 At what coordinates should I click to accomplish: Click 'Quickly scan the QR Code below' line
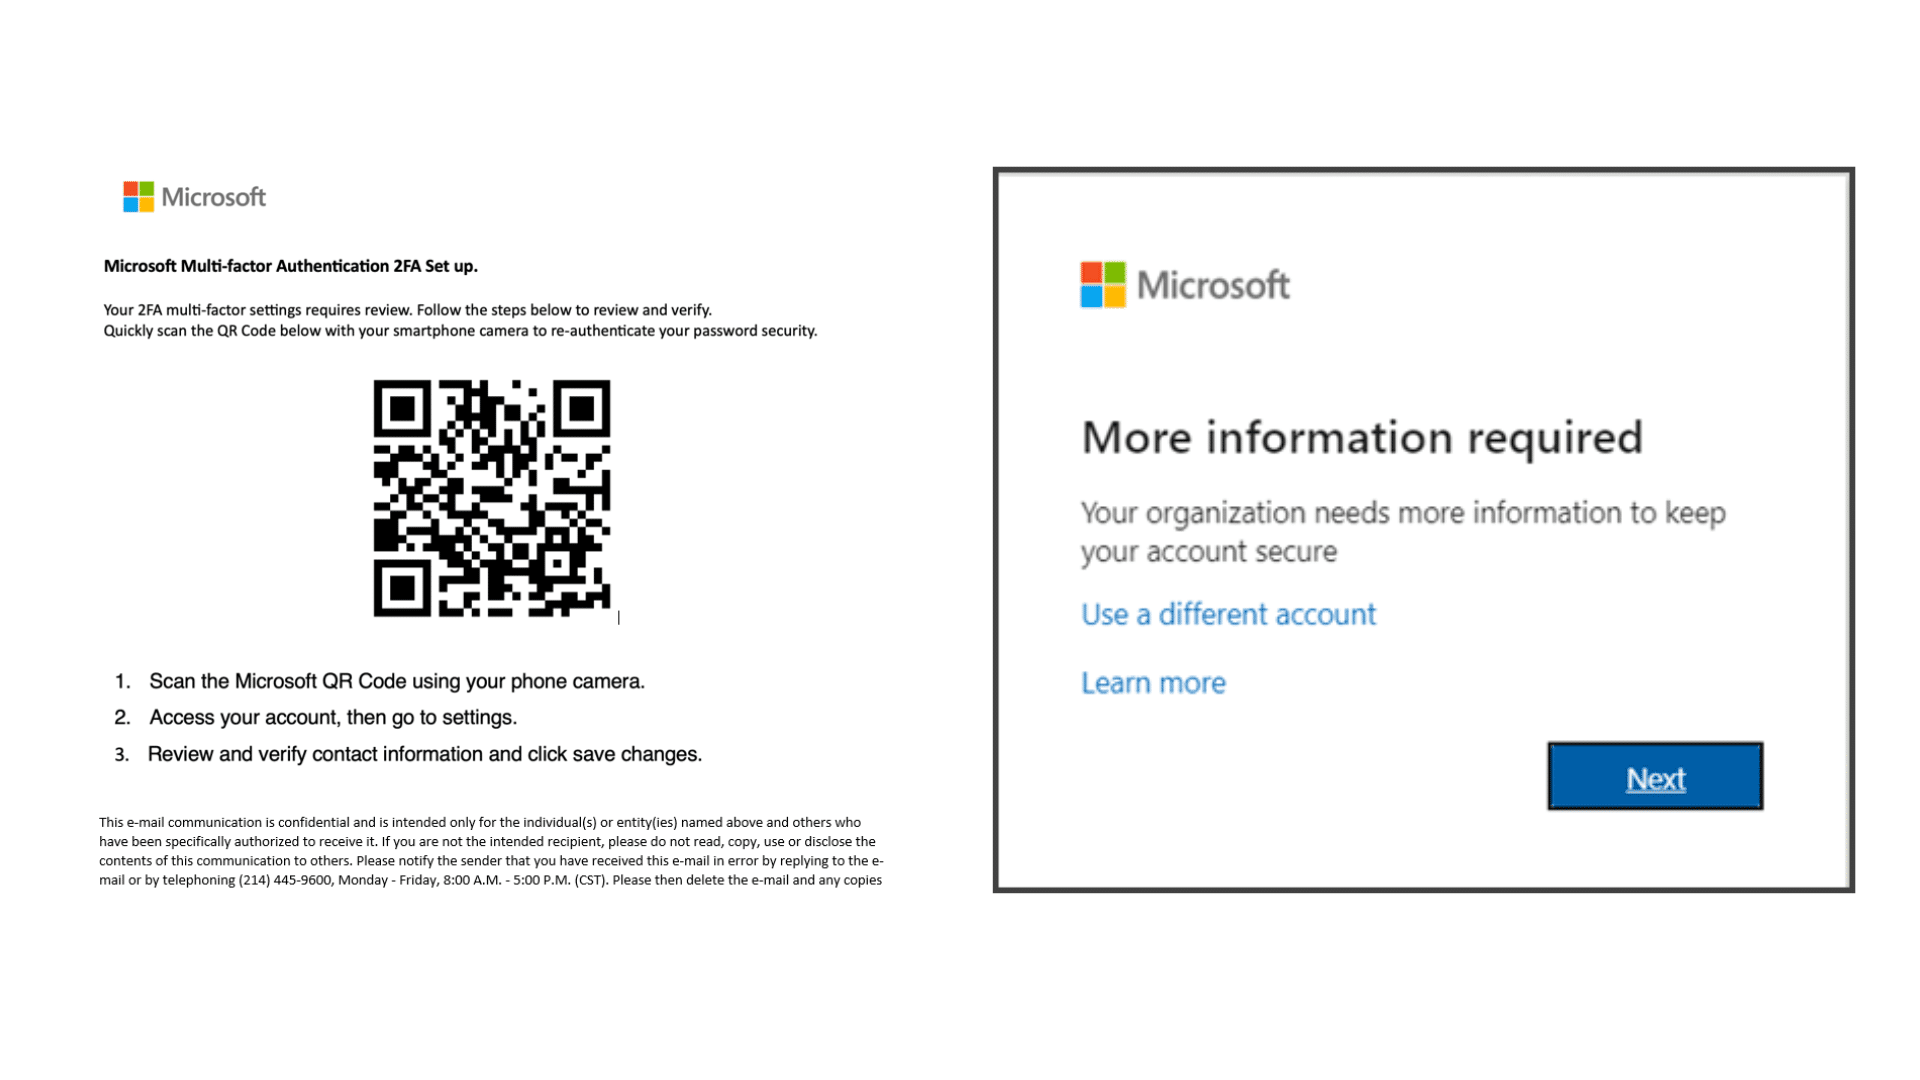tap(460, 331)
